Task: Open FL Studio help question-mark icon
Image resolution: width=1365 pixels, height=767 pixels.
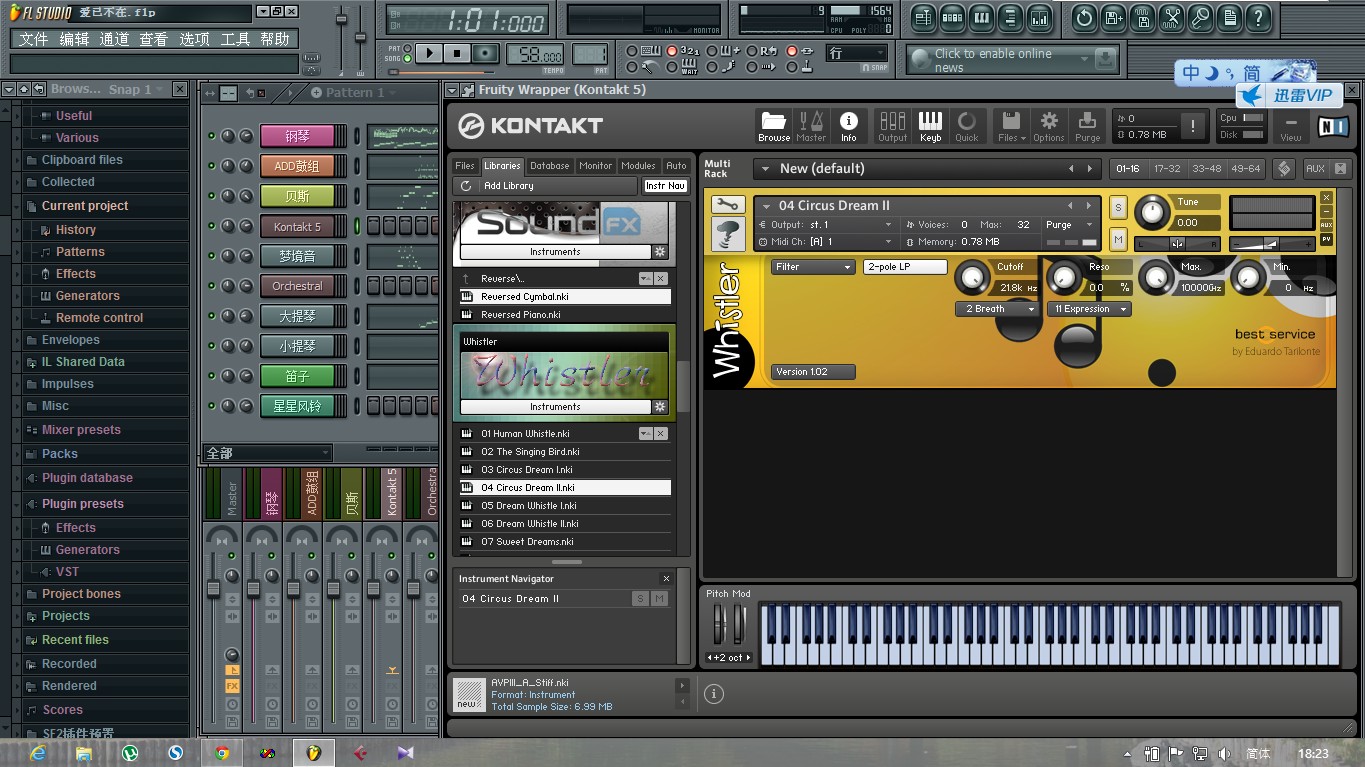Action: (x=1258, y=17)
